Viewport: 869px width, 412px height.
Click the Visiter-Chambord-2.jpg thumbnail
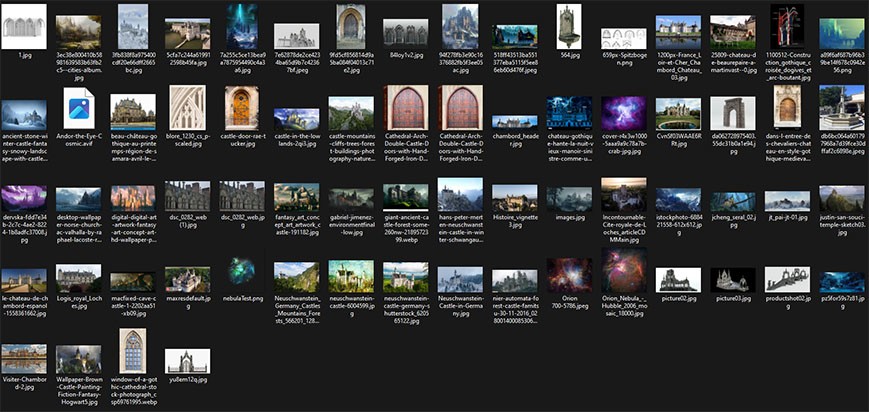[x=24, y=357]
